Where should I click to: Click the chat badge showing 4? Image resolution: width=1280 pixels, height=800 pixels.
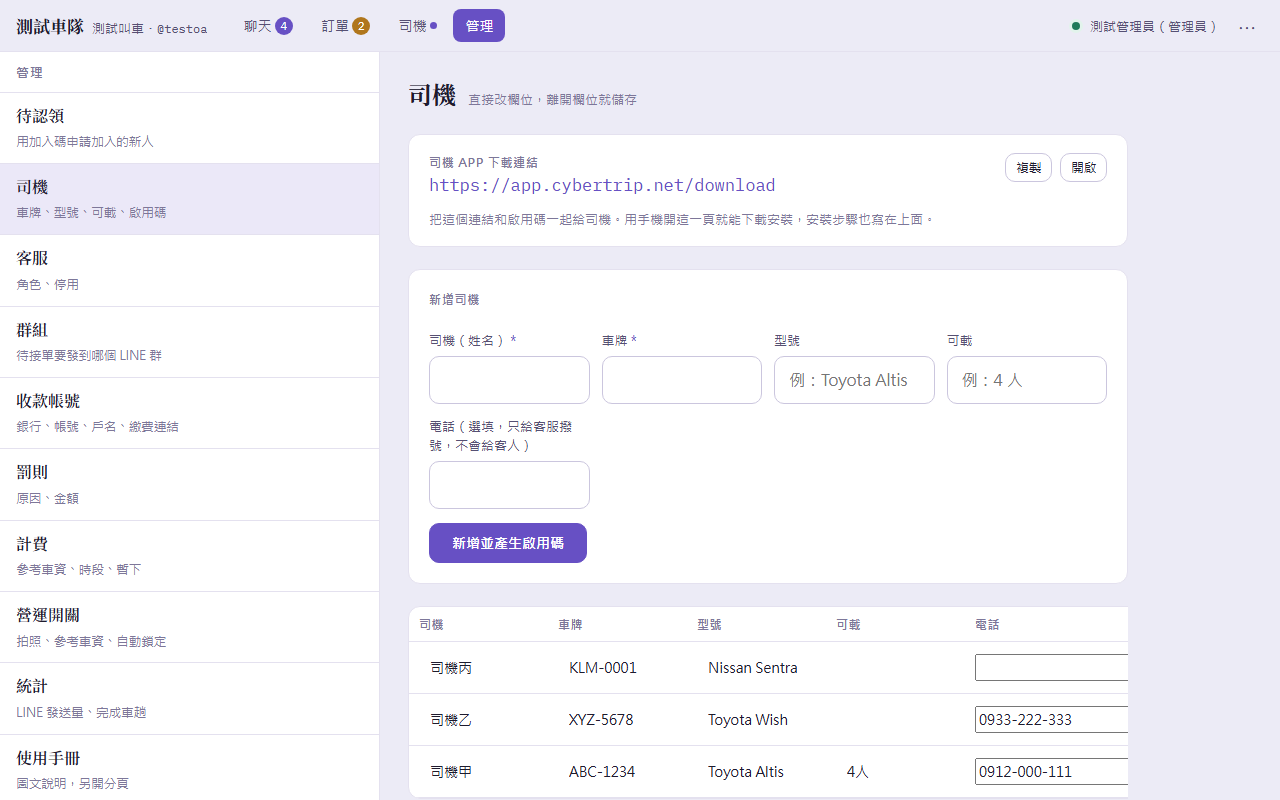284,26
